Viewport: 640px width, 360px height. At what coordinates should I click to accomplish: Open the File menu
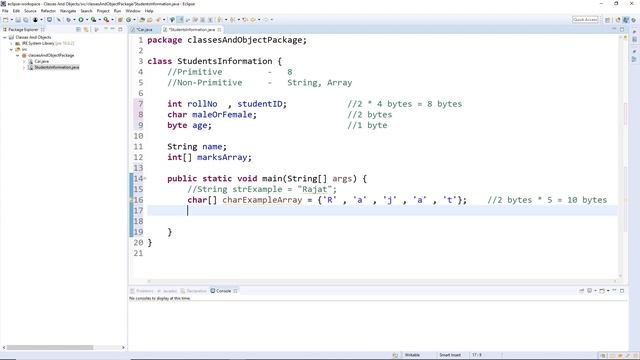click(x=5, y=11)
